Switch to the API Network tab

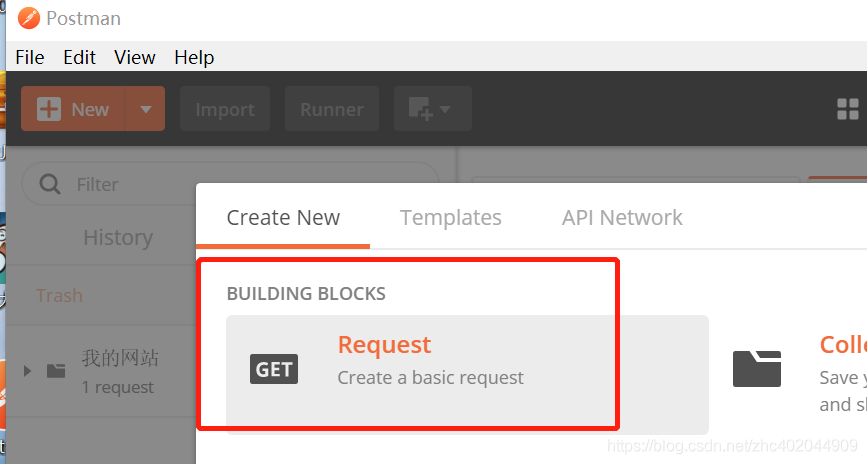622,218
